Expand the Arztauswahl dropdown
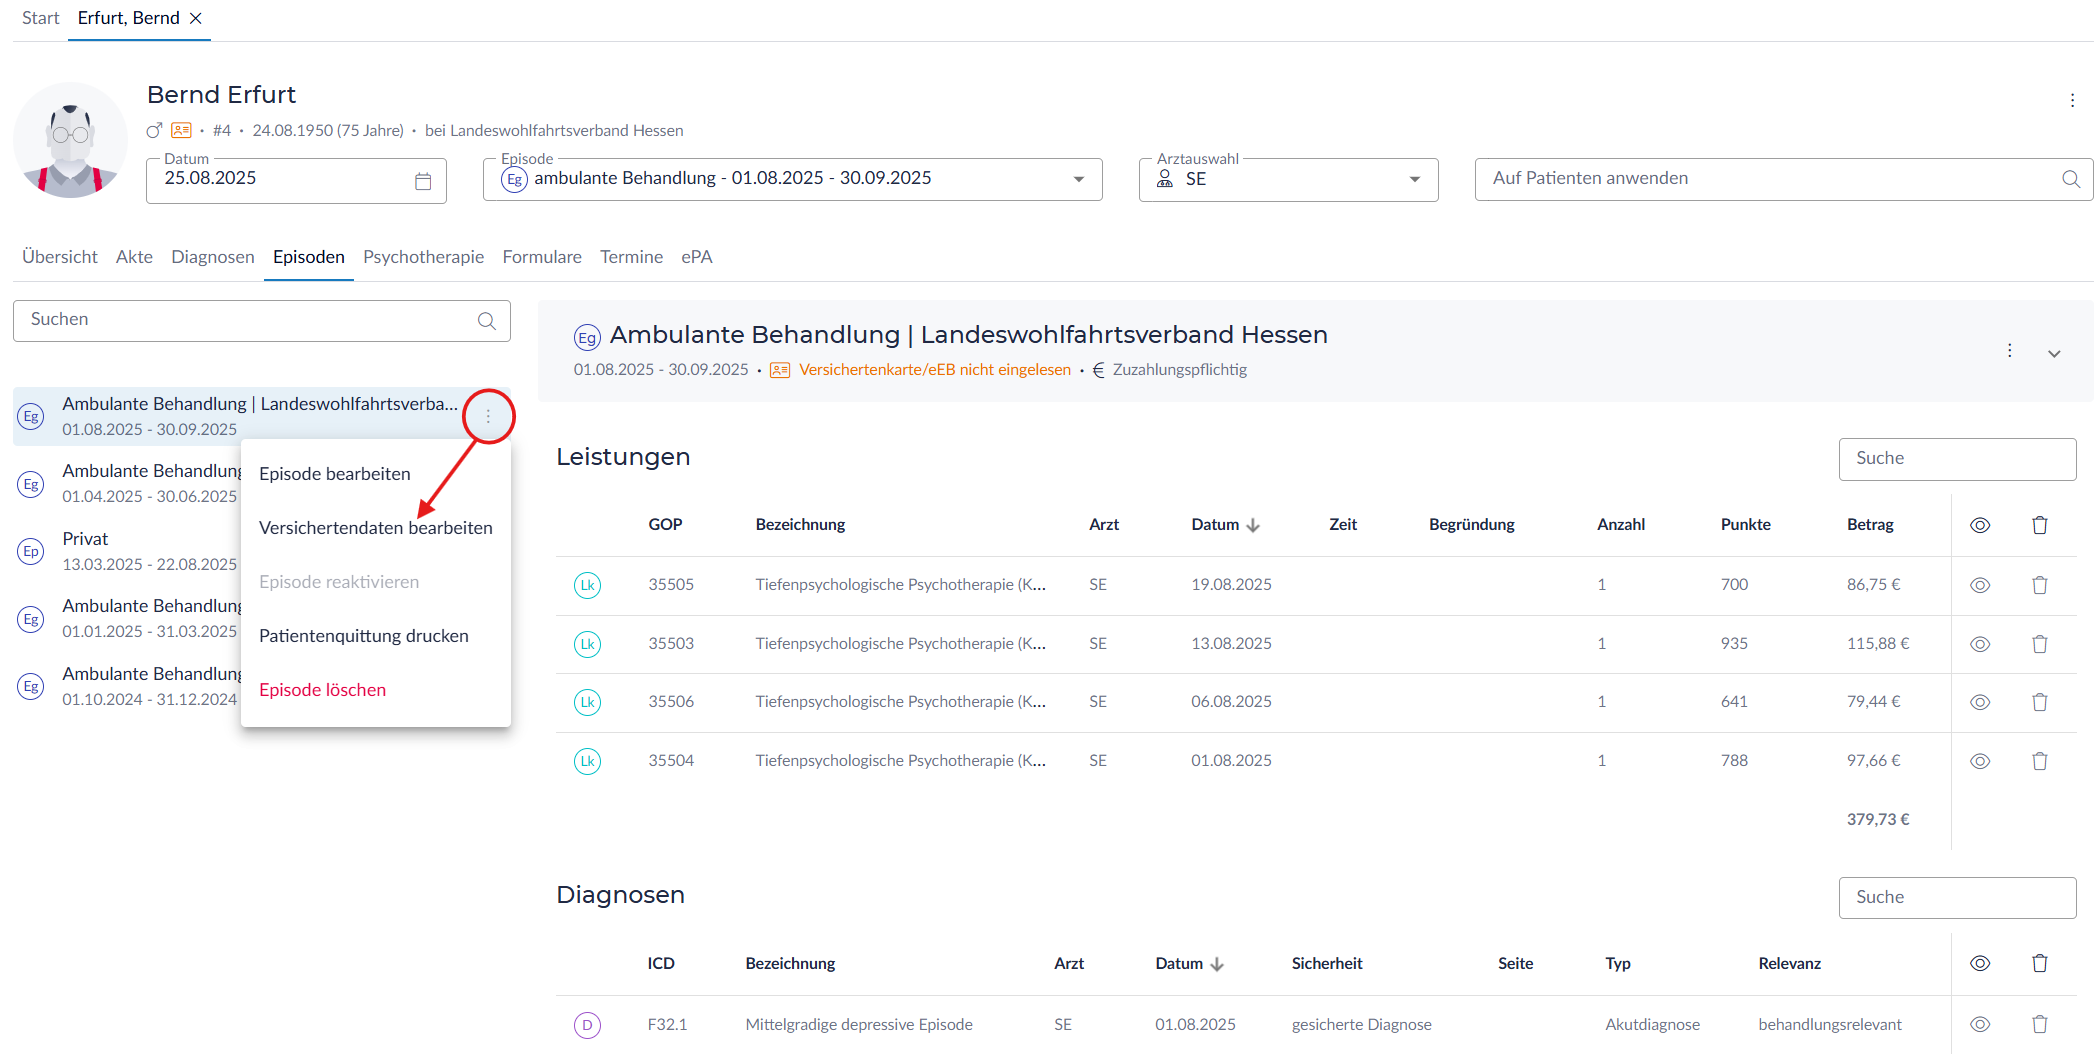The width and height of the screenshot is (2097, 1061). point(1414,180)
